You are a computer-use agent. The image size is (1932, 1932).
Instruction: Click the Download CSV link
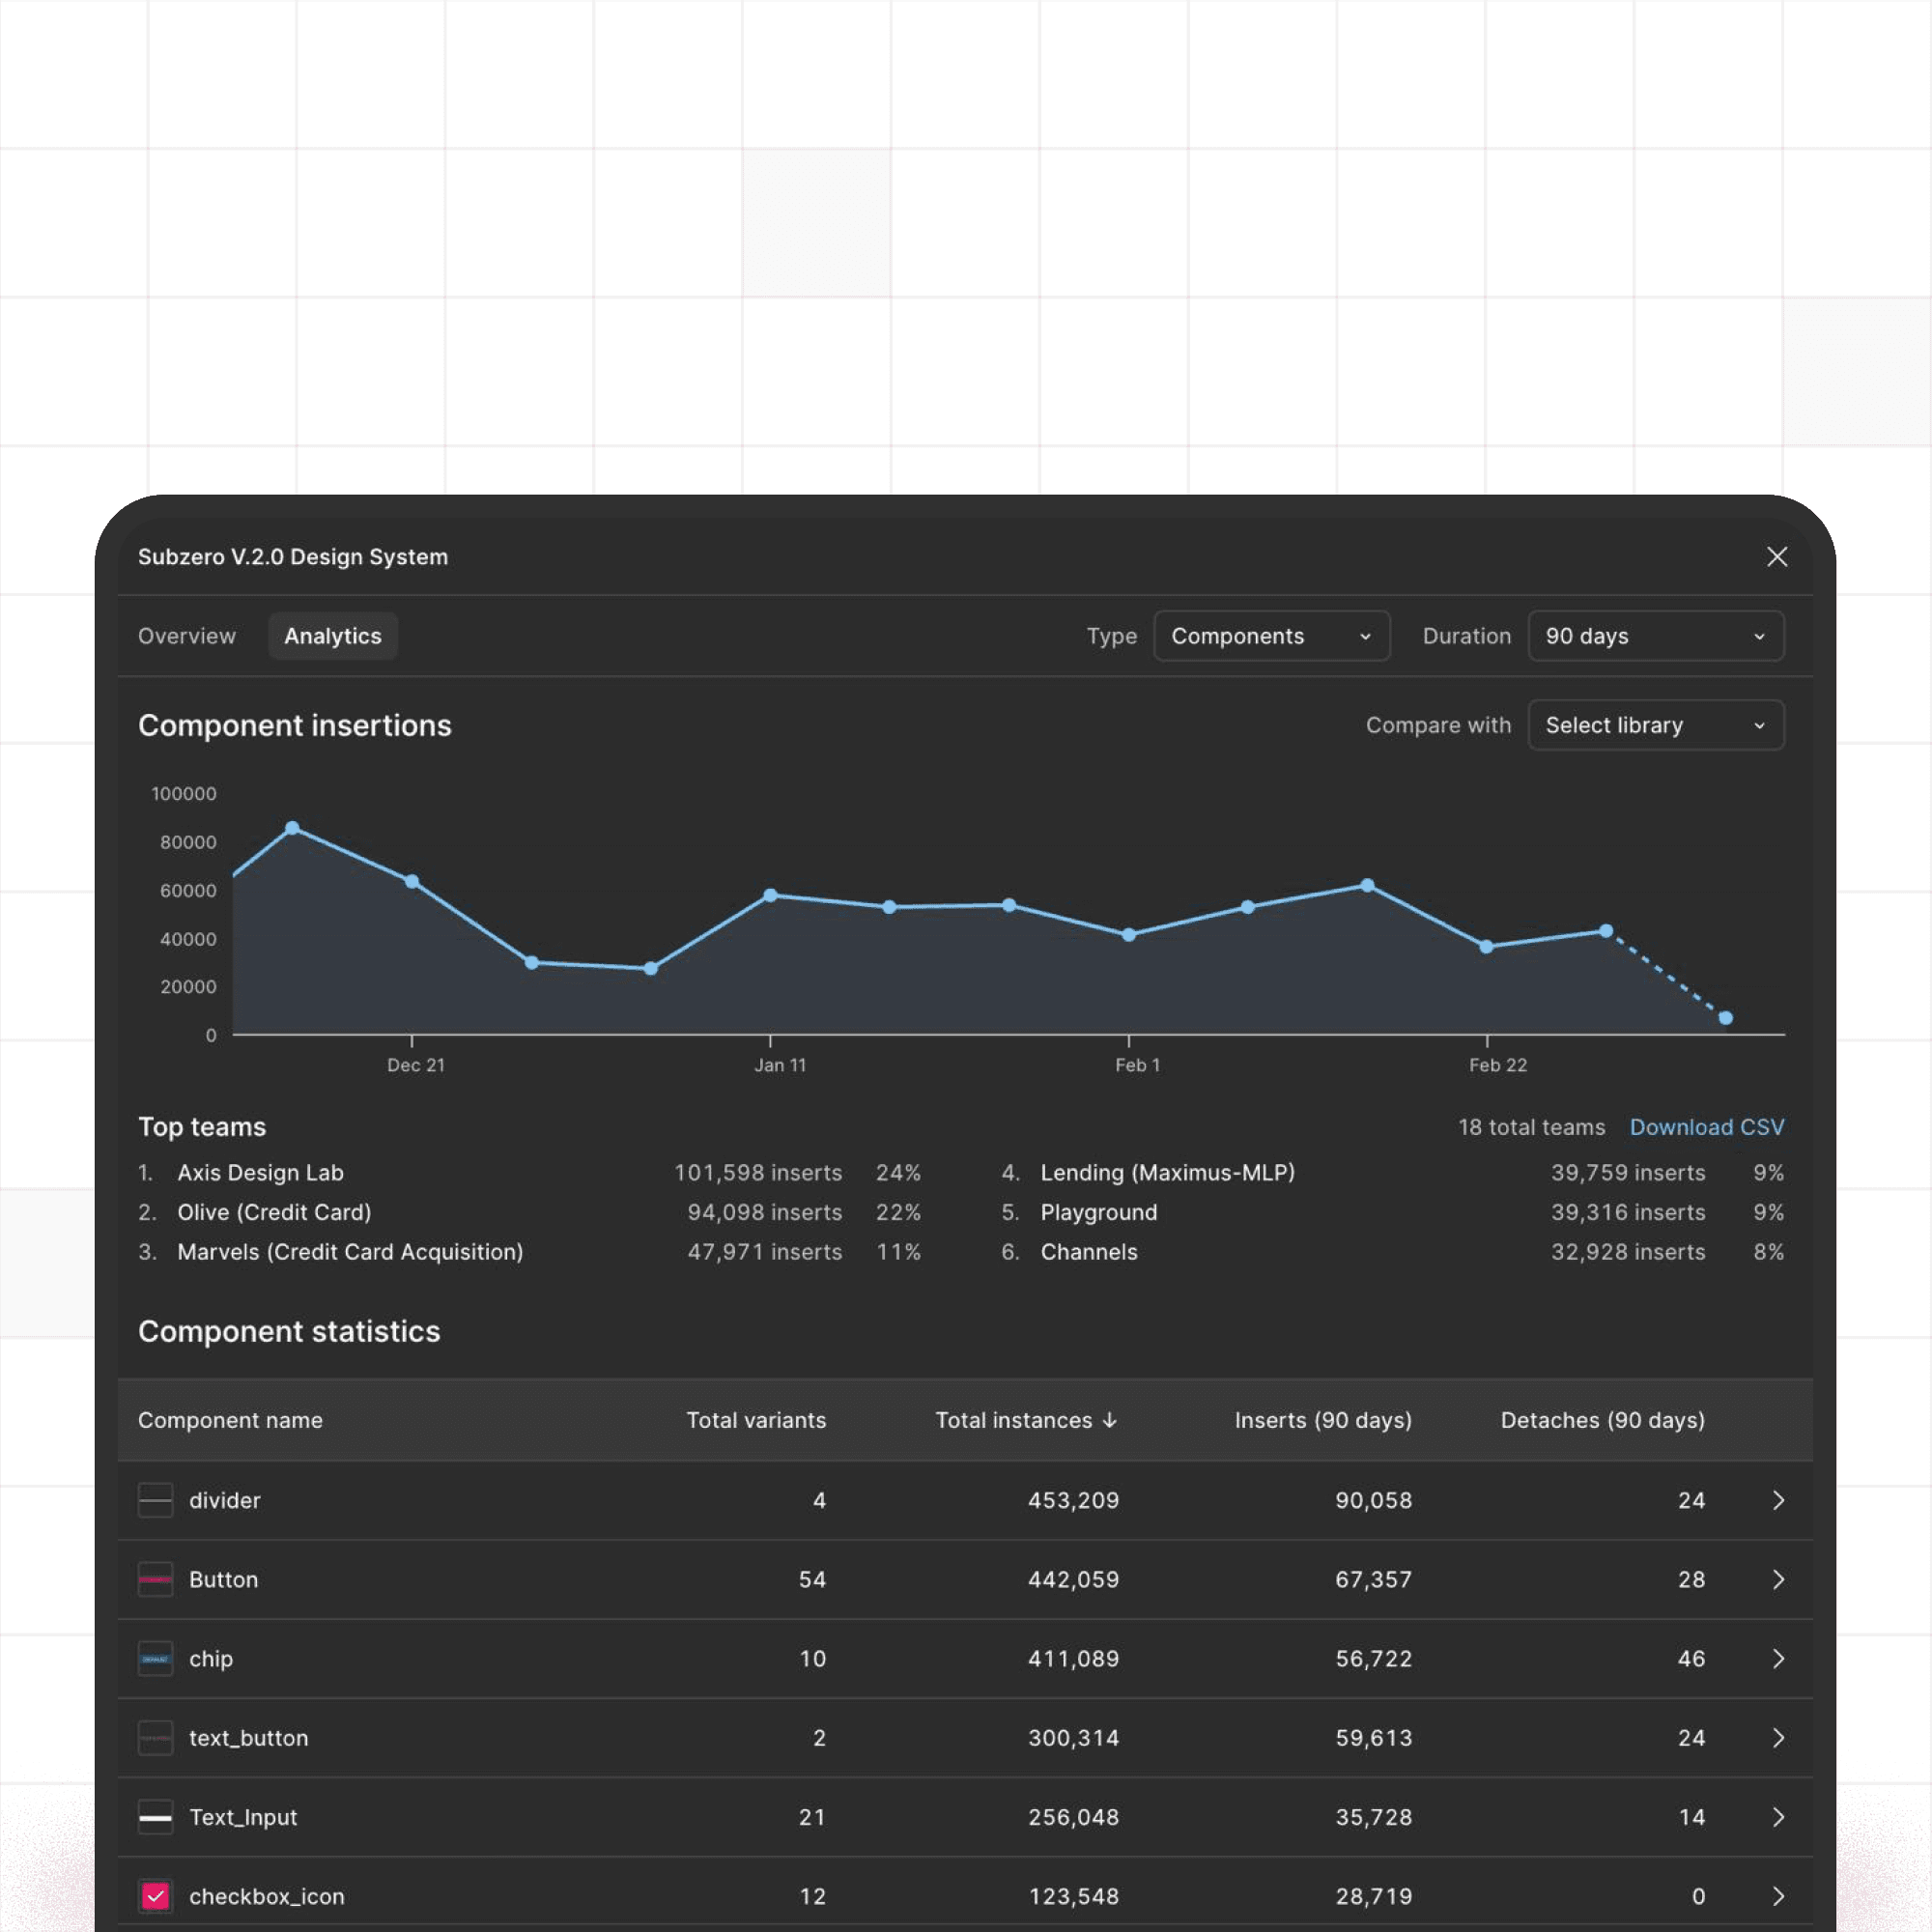click(x=1706, y=1127)
